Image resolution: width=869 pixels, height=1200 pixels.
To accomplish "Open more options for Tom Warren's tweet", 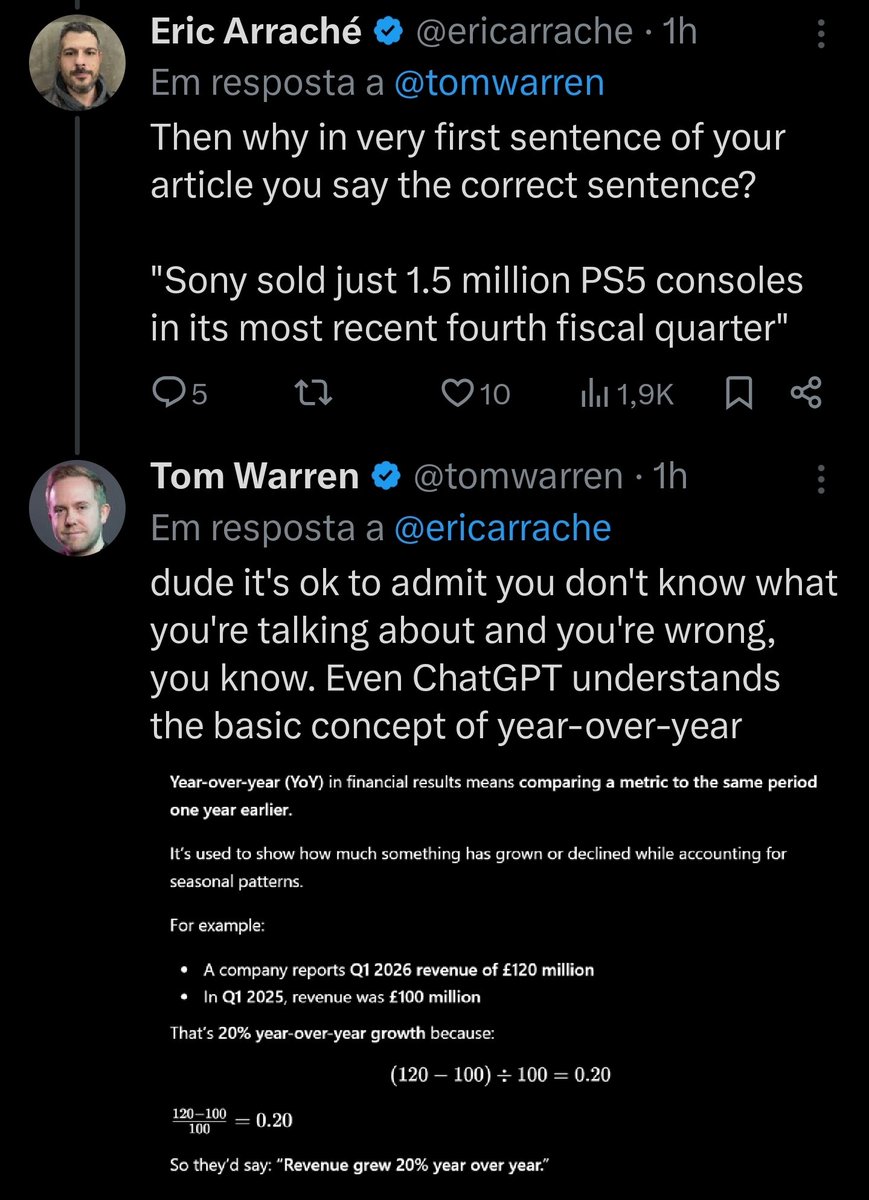I will (x=822, y=476).
